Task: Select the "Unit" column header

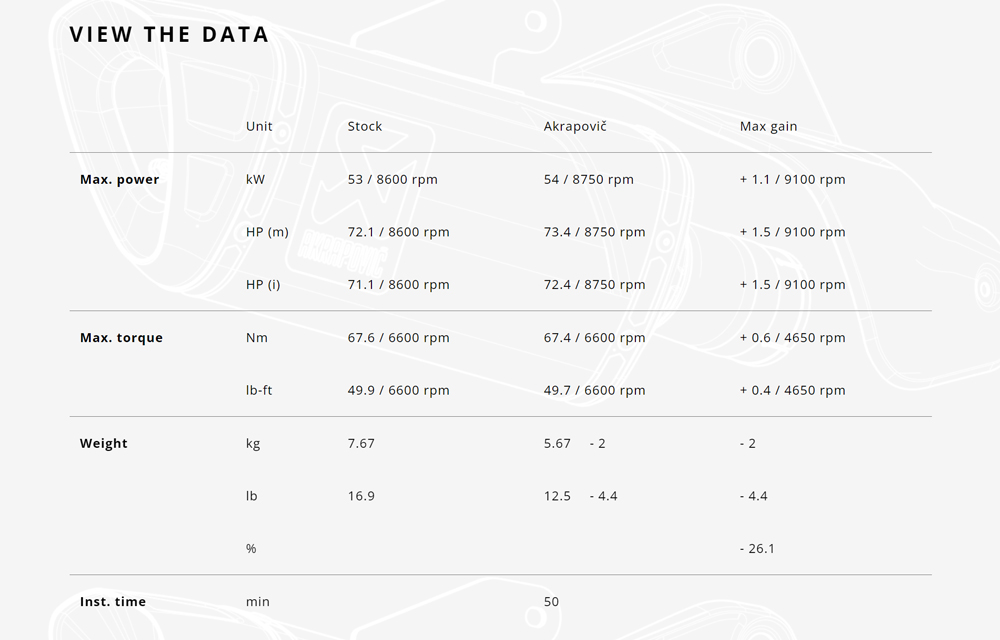Action: [x=259, y=127]
